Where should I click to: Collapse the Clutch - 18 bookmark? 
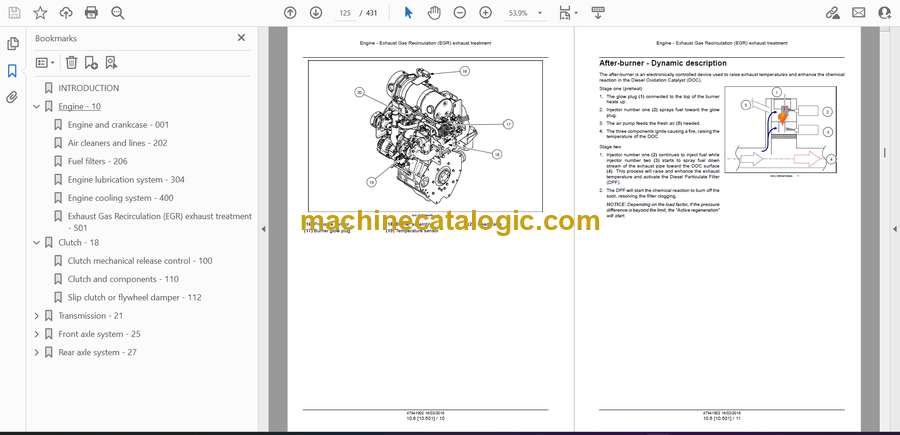click(37, 243)
